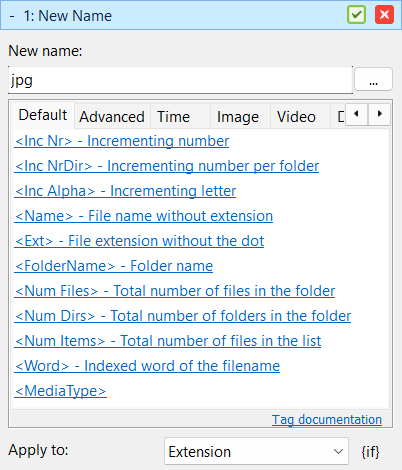Insert the <MediaType> tag
This screenshot has height=470, width=402.
60,391
